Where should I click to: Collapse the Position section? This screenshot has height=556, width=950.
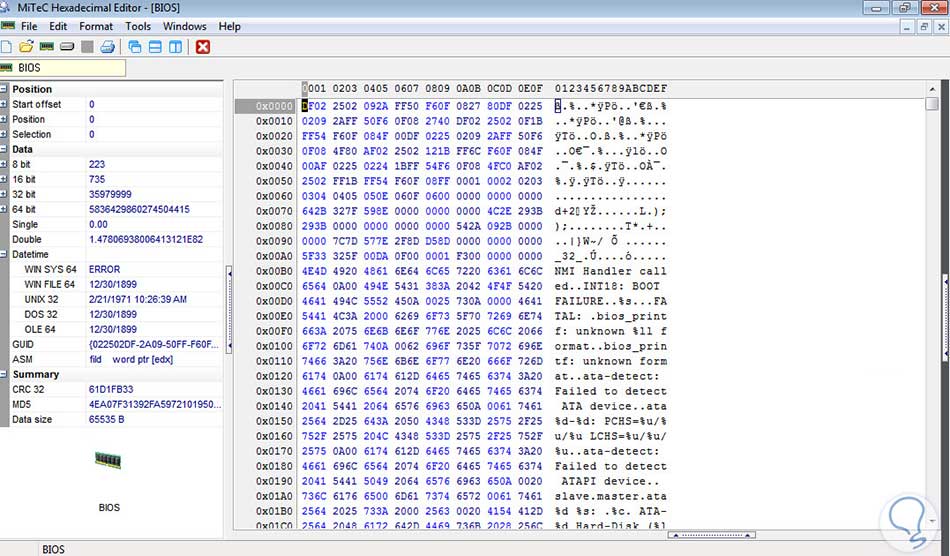(x=5, y=89)
